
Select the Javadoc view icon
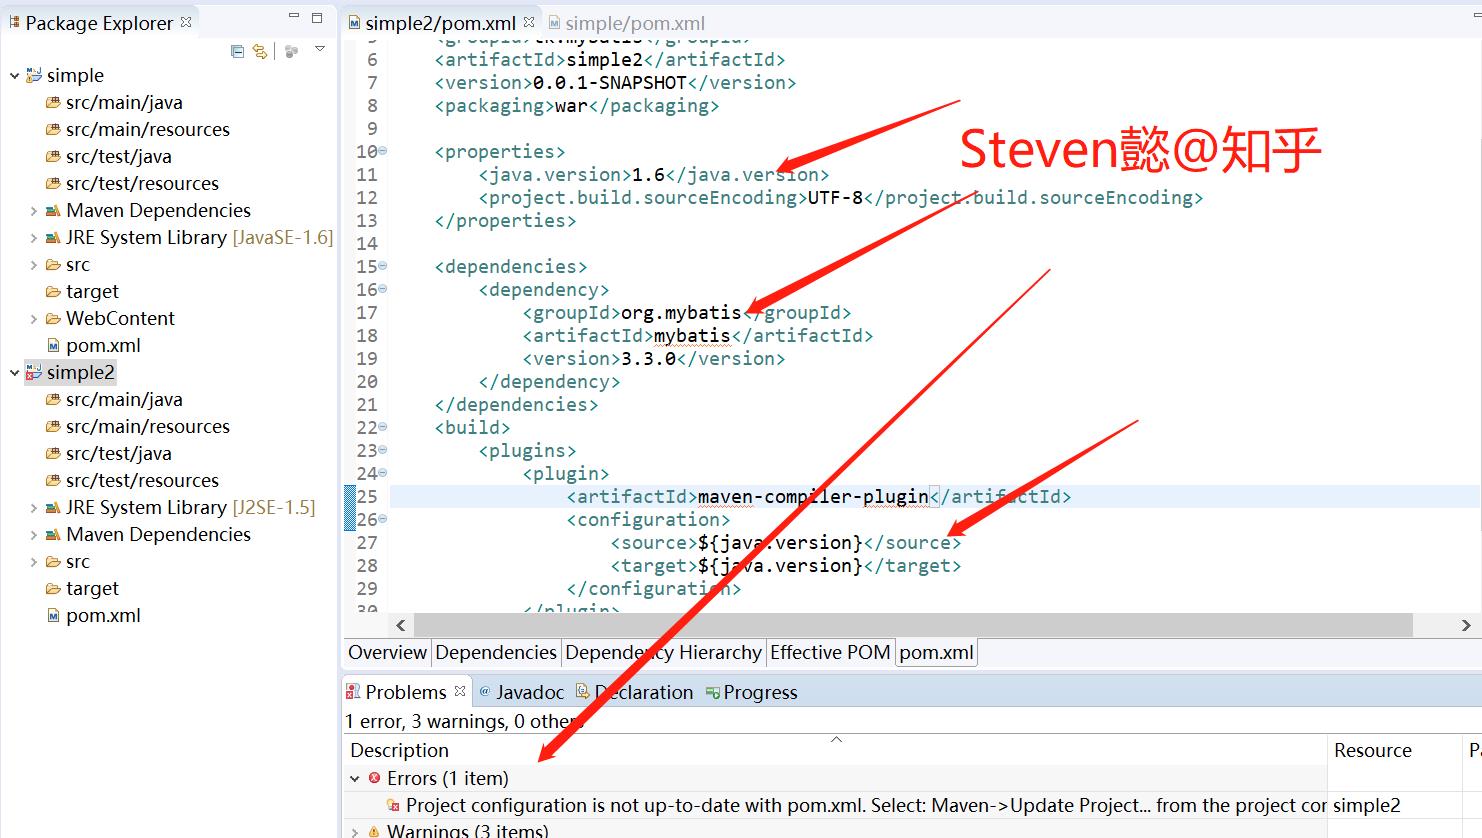pos(485,691)
